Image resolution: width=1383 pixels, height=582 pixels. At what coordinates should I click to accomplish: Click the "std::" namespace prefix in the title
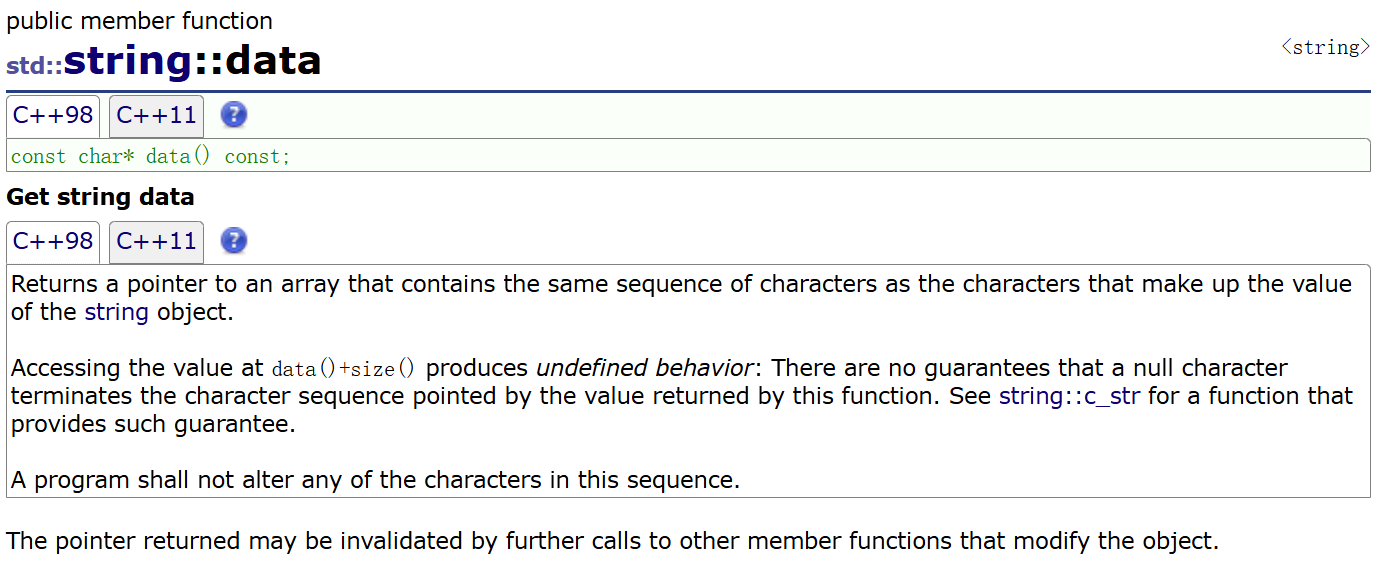point(34,66)
